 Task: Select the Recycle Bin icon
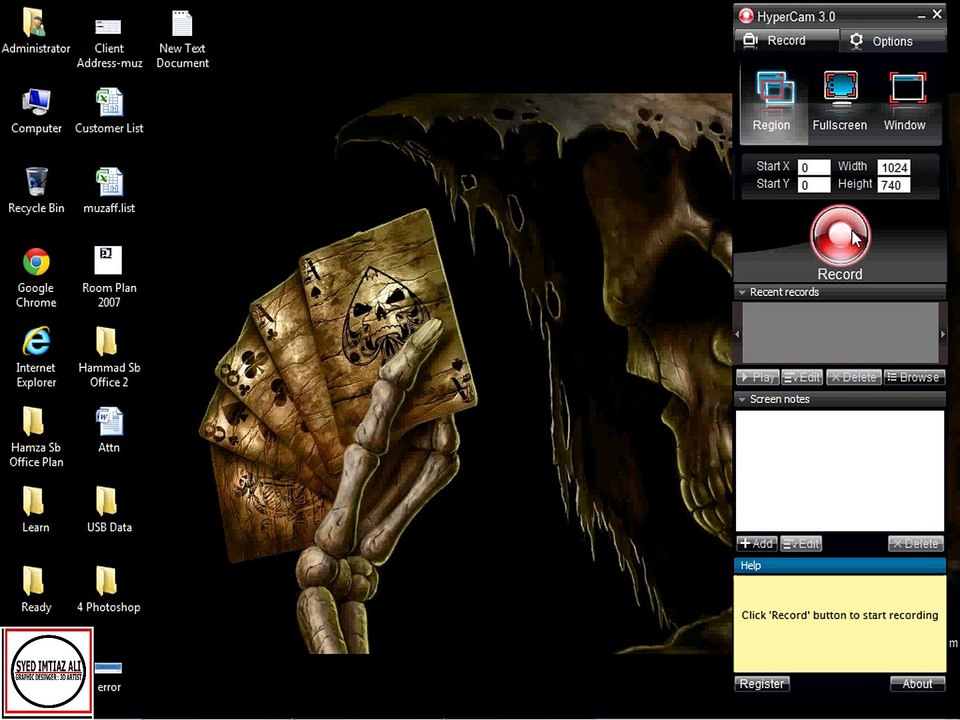(36, 191)
